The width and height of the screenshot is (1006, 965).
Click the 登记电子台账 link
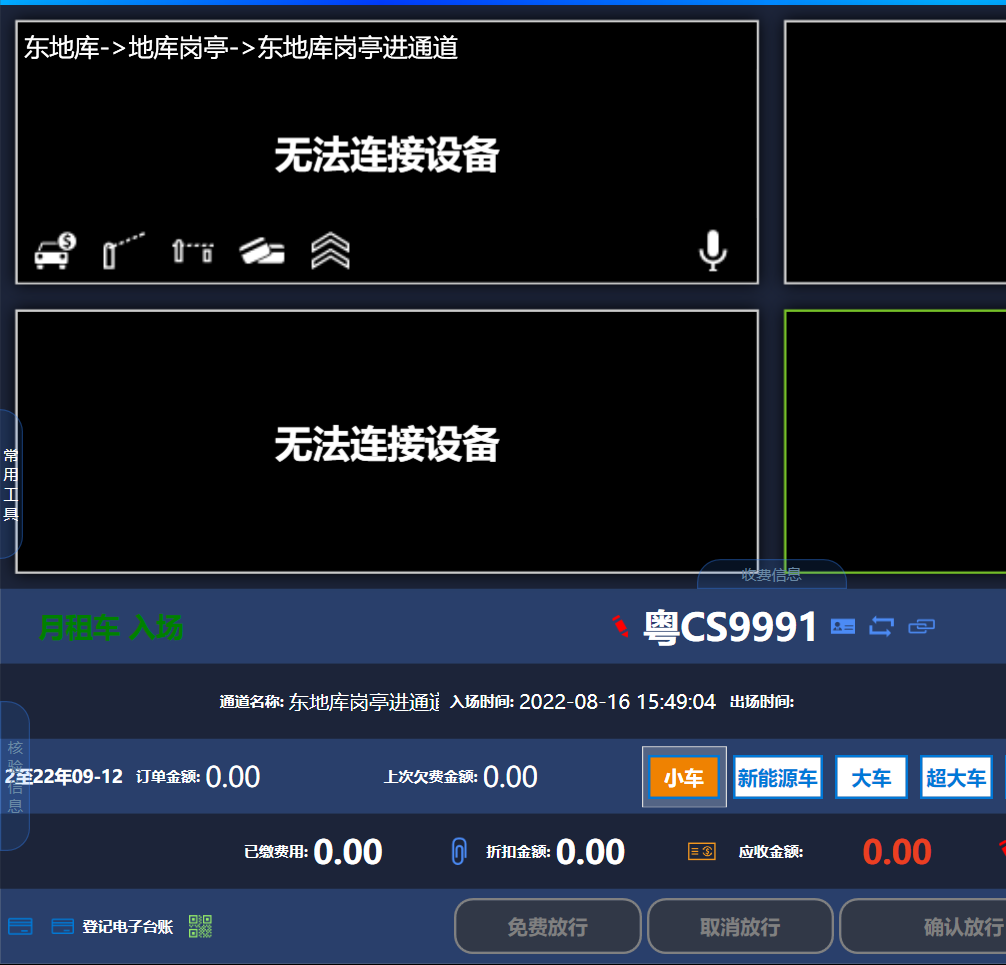pos(128,927)
